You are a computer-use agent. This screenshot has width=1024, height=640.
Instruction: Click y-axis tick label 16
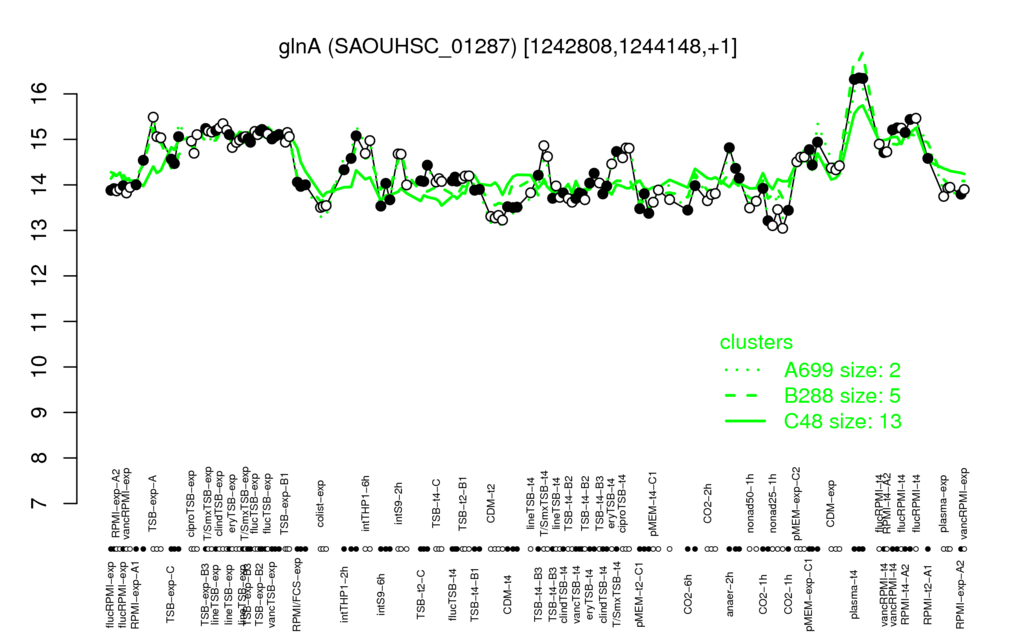(x=39, y=94)
